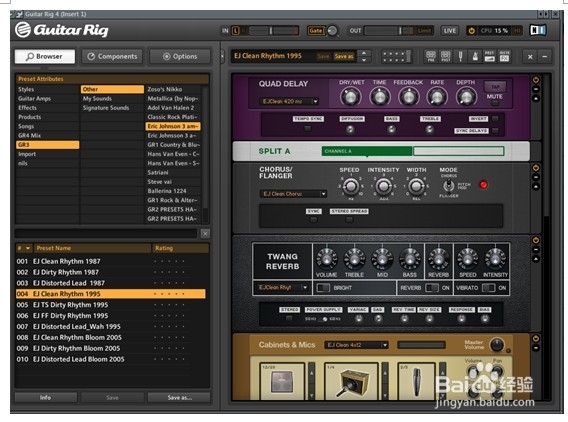568x422 pixels.
Task: Sort presets by Rating column
Action: point(180,248)
